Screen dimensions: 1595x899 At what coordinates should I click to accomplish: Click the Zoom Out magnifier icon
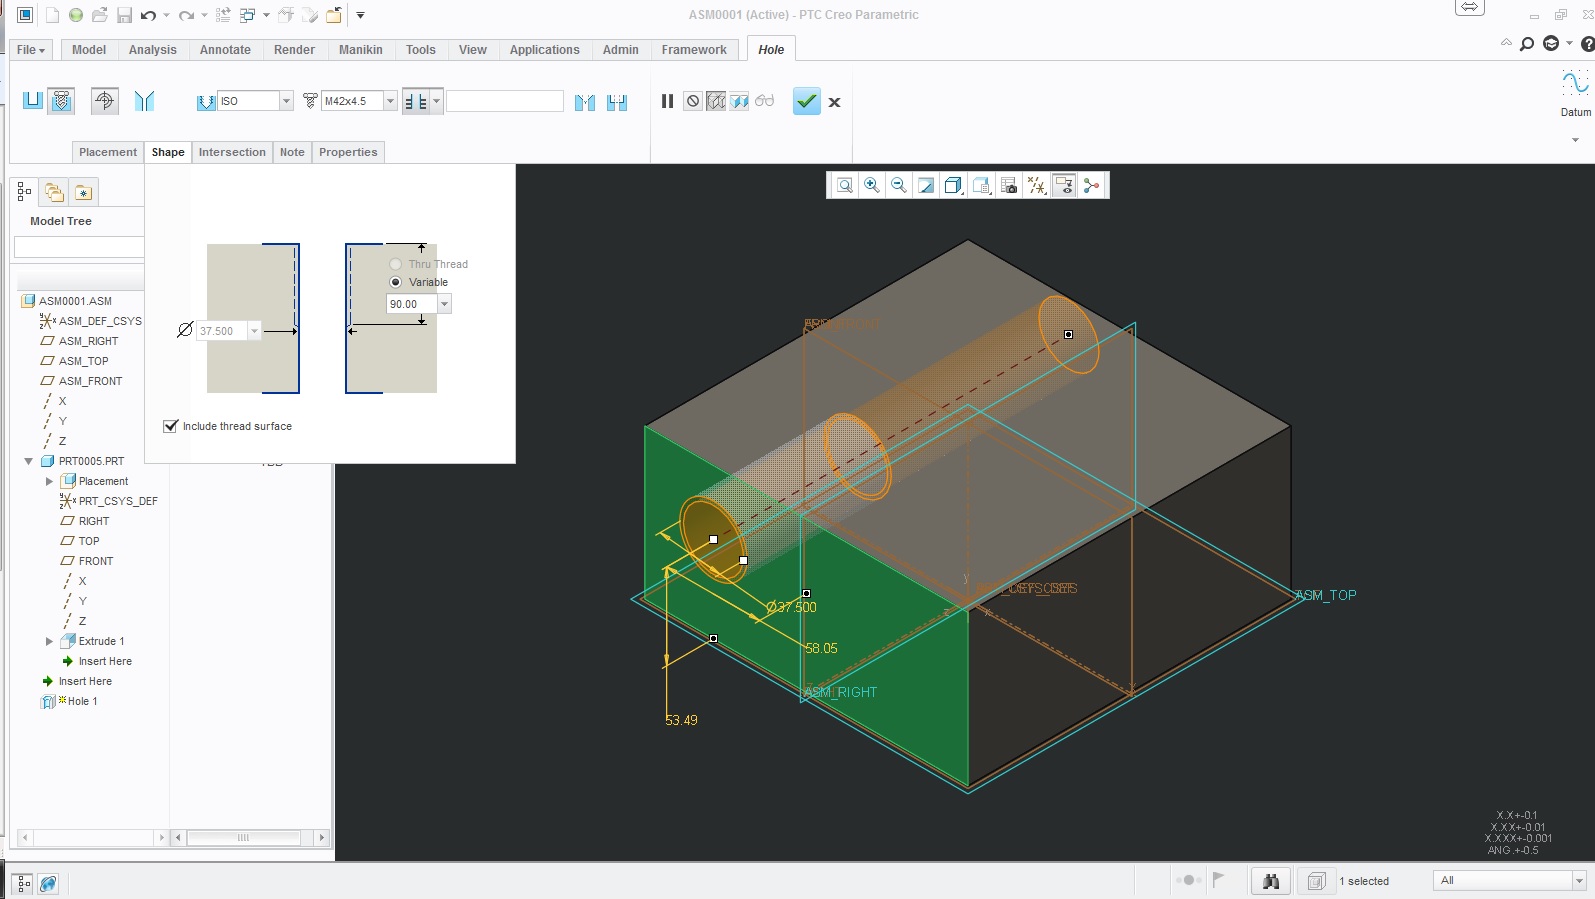click(x=899, y=185)
